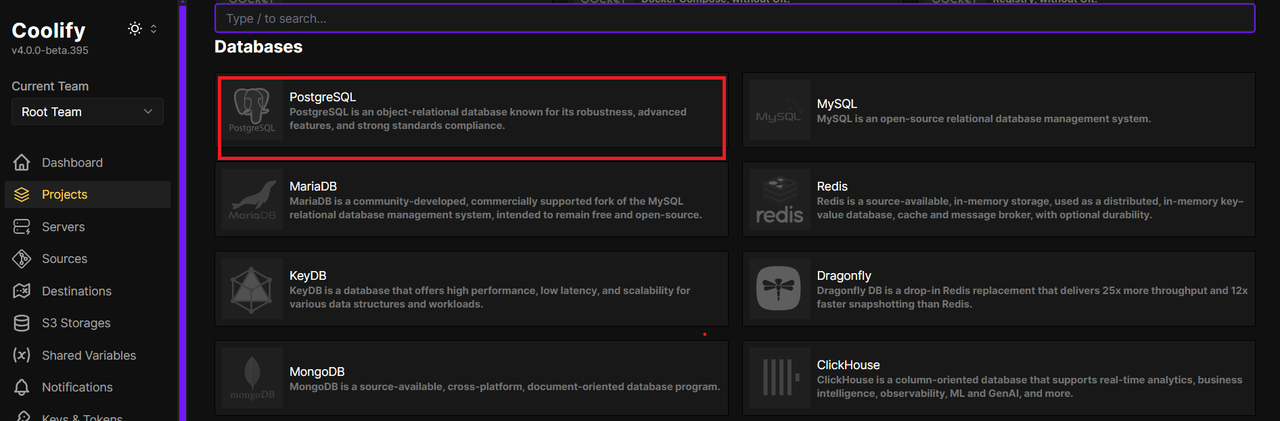
Task: Click the Redis logo icon
Action: 780,199
